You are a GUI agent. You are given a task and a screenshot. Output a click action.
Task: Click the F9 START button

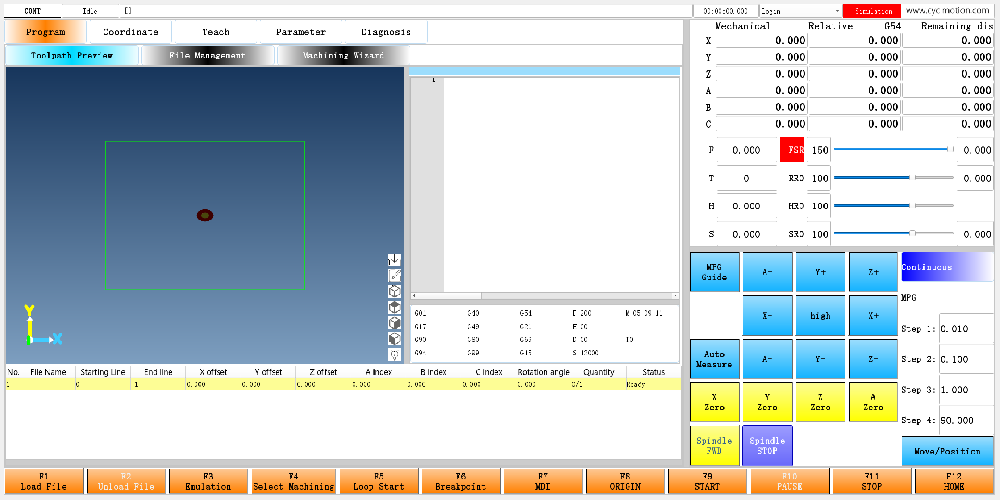[707, 482]
